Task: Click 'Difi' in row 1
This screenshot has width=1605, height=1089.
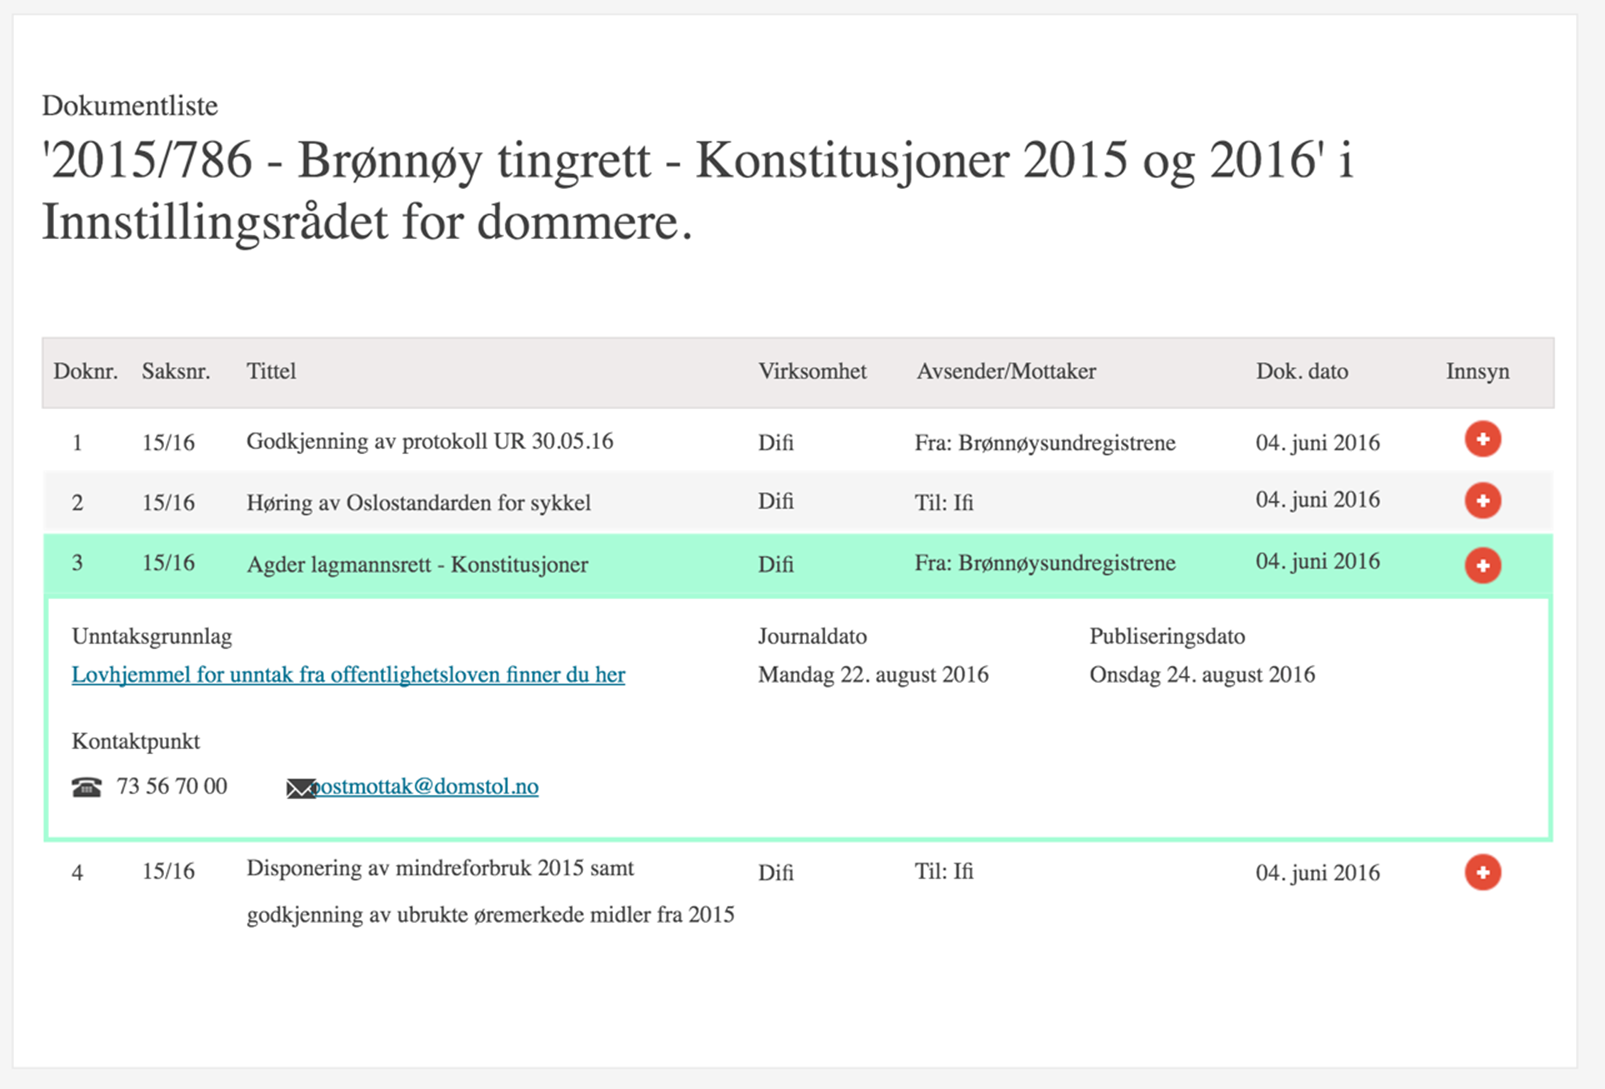Action: click(x=776, y=442)
